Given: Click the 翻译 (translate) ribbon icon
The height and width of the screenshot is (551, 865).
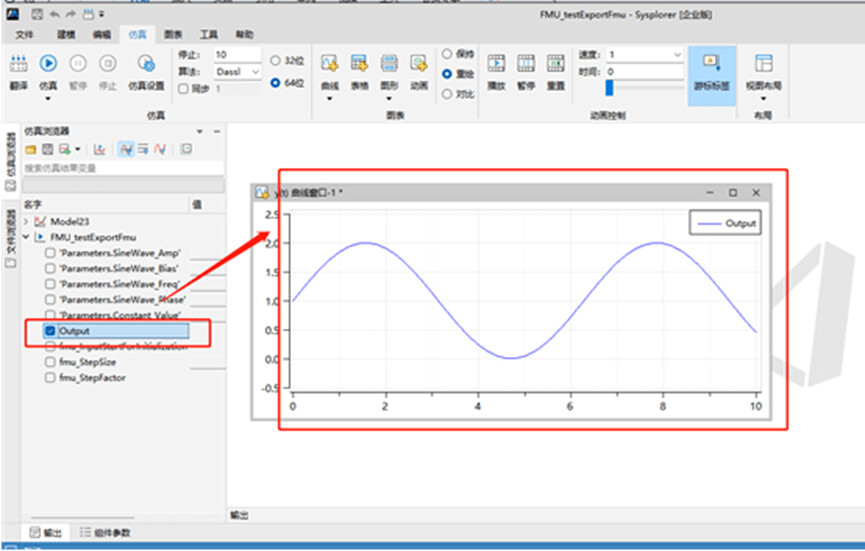Looking at the screenshot, I should 18,63.
